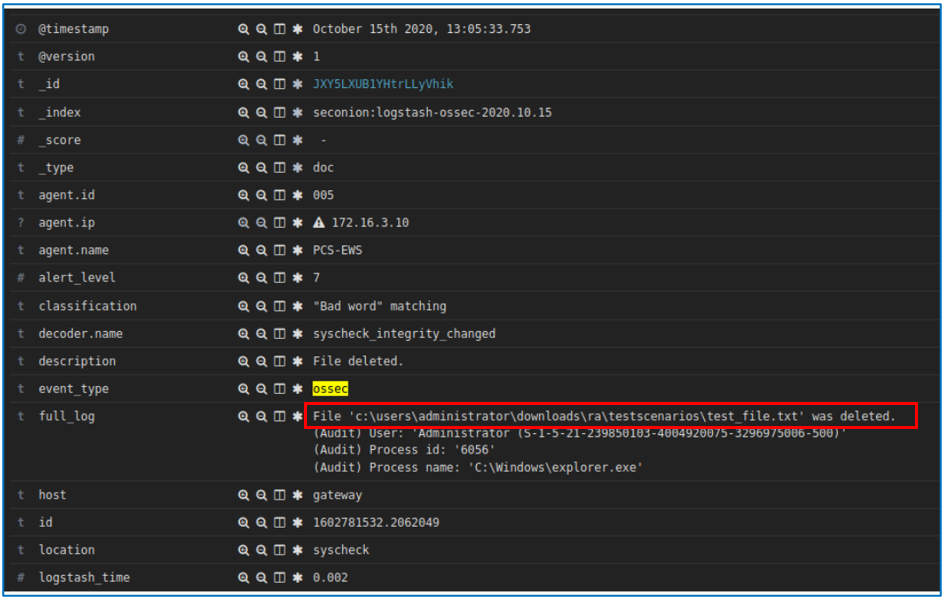Screen dimensions: 946x600
Task: Select timestamp value October 15th 2020
Action: click(x=422, y=29)
